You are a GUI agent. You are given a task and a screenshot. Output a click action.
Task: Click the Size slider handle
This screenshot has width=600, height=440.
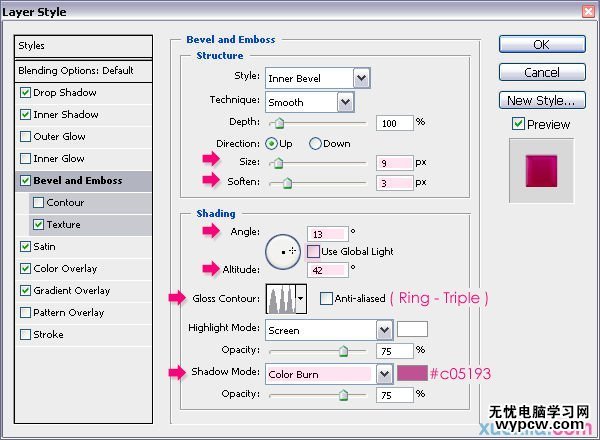tap(278, 163)
